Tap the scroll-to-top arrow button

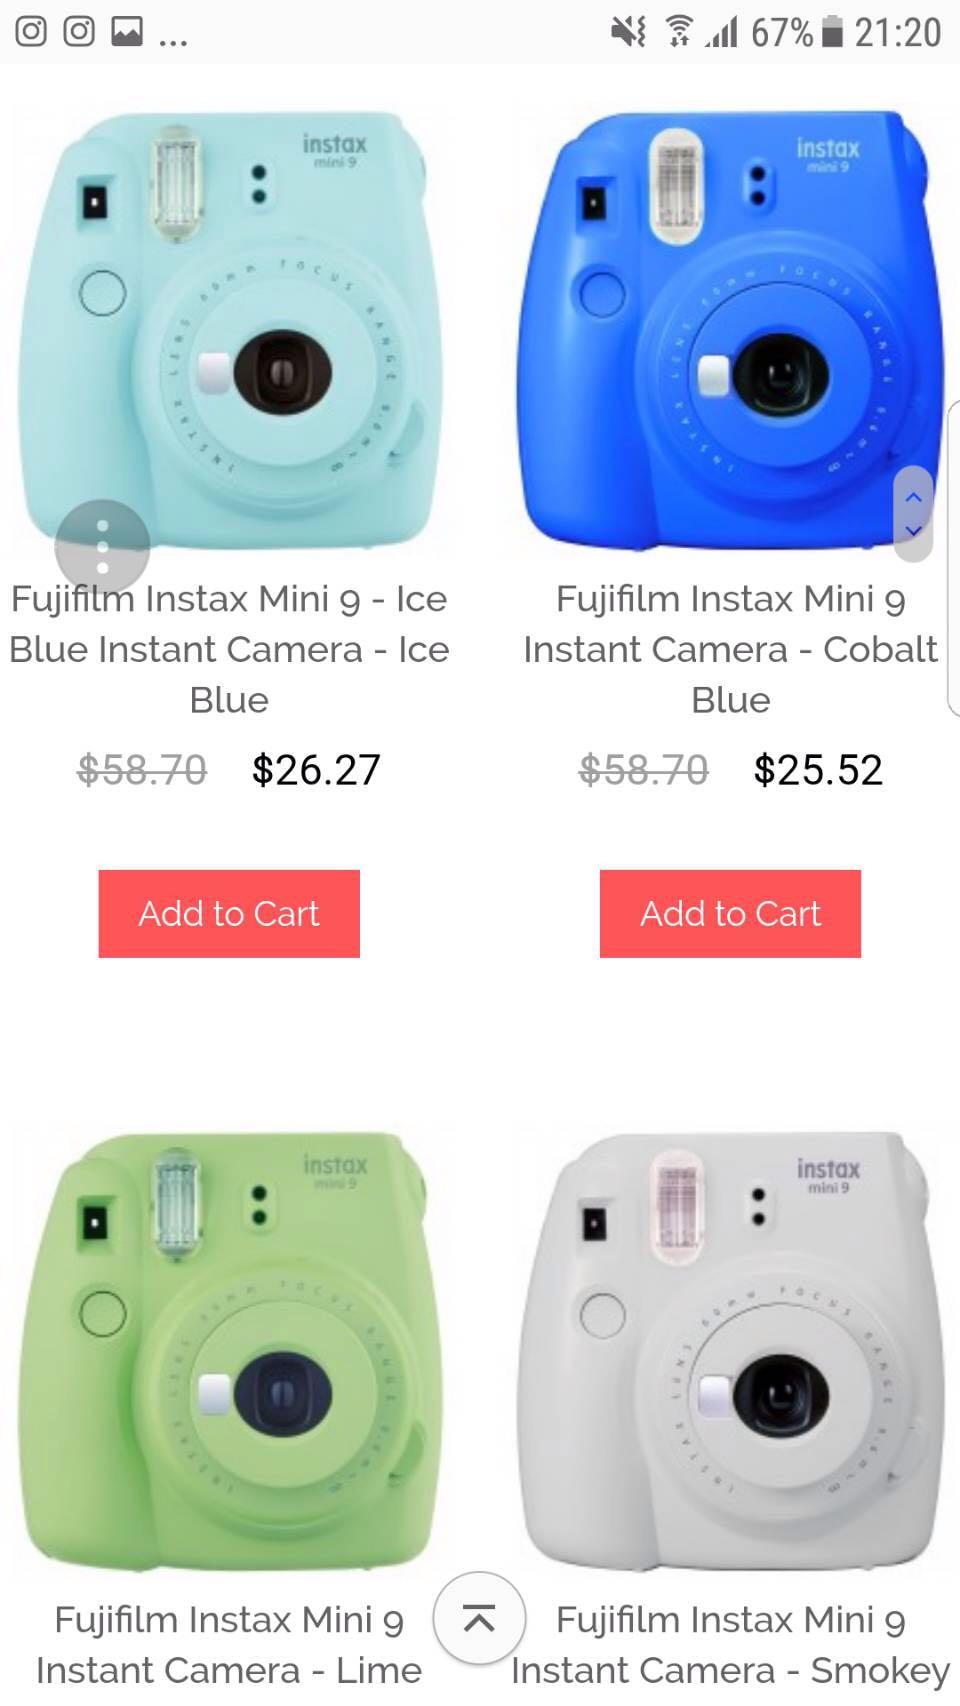tap(479, 1618)
